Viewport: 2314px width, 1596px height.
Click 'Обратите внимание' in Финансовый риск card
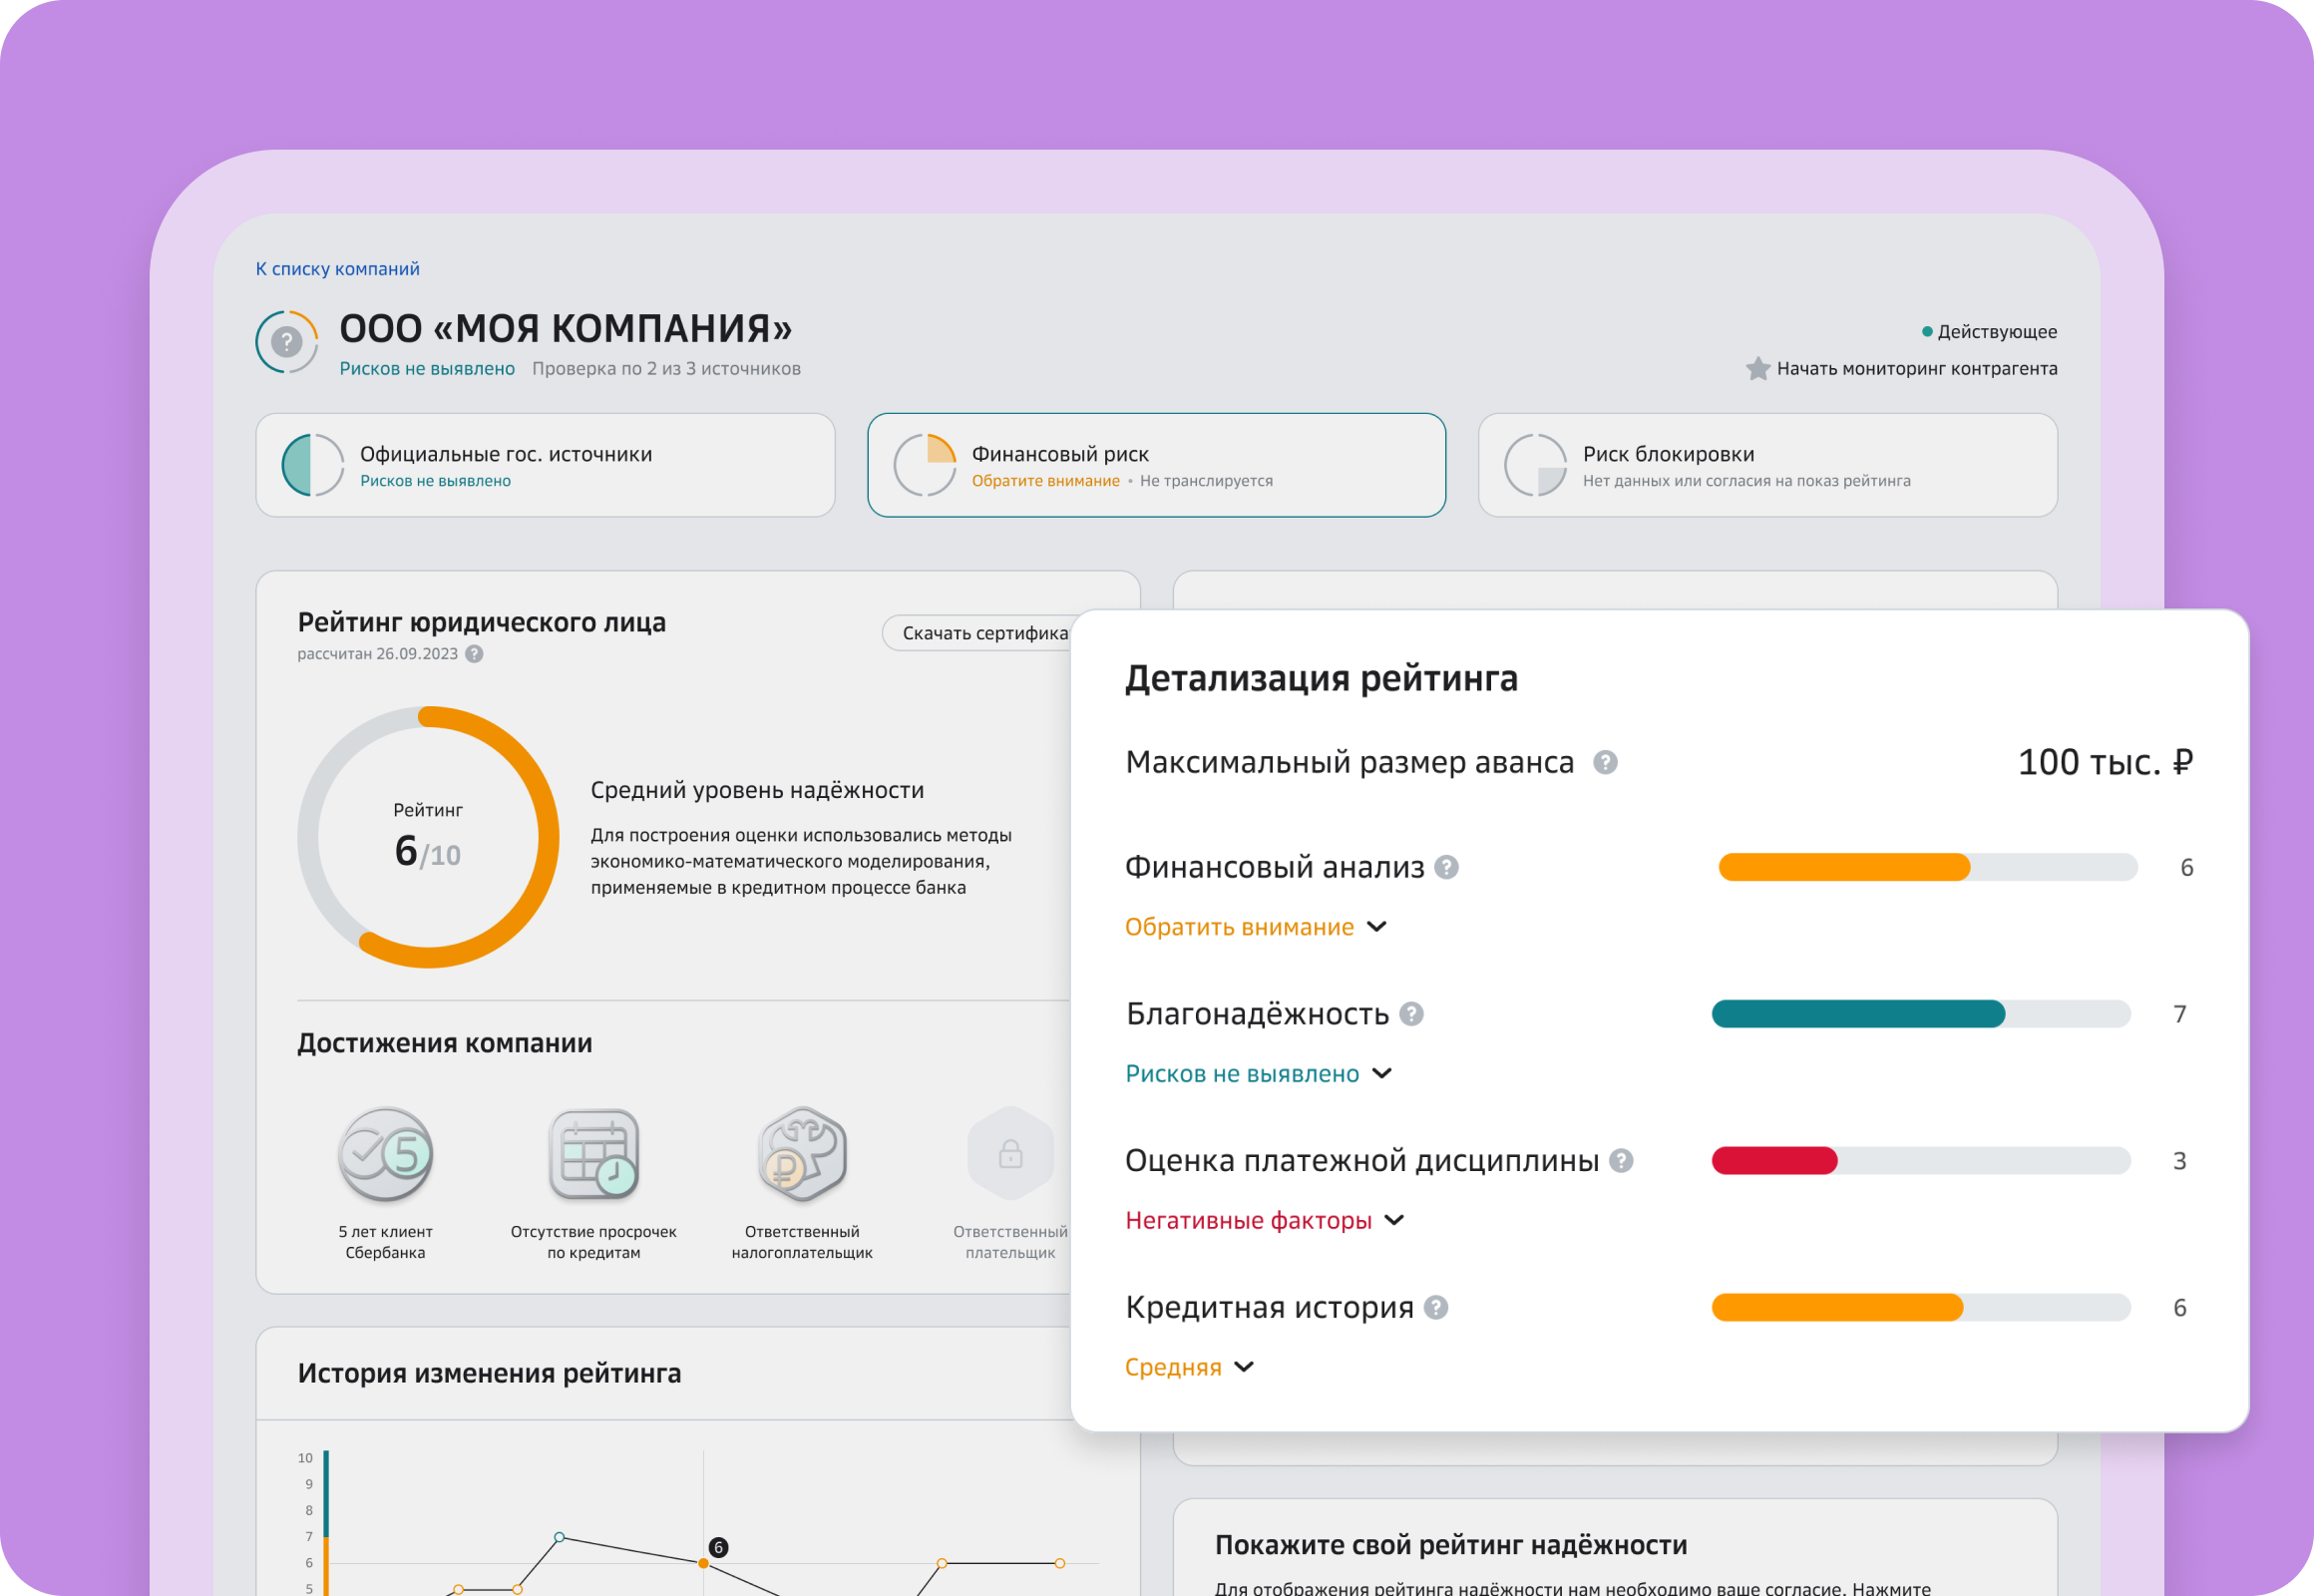[1045, 481]
